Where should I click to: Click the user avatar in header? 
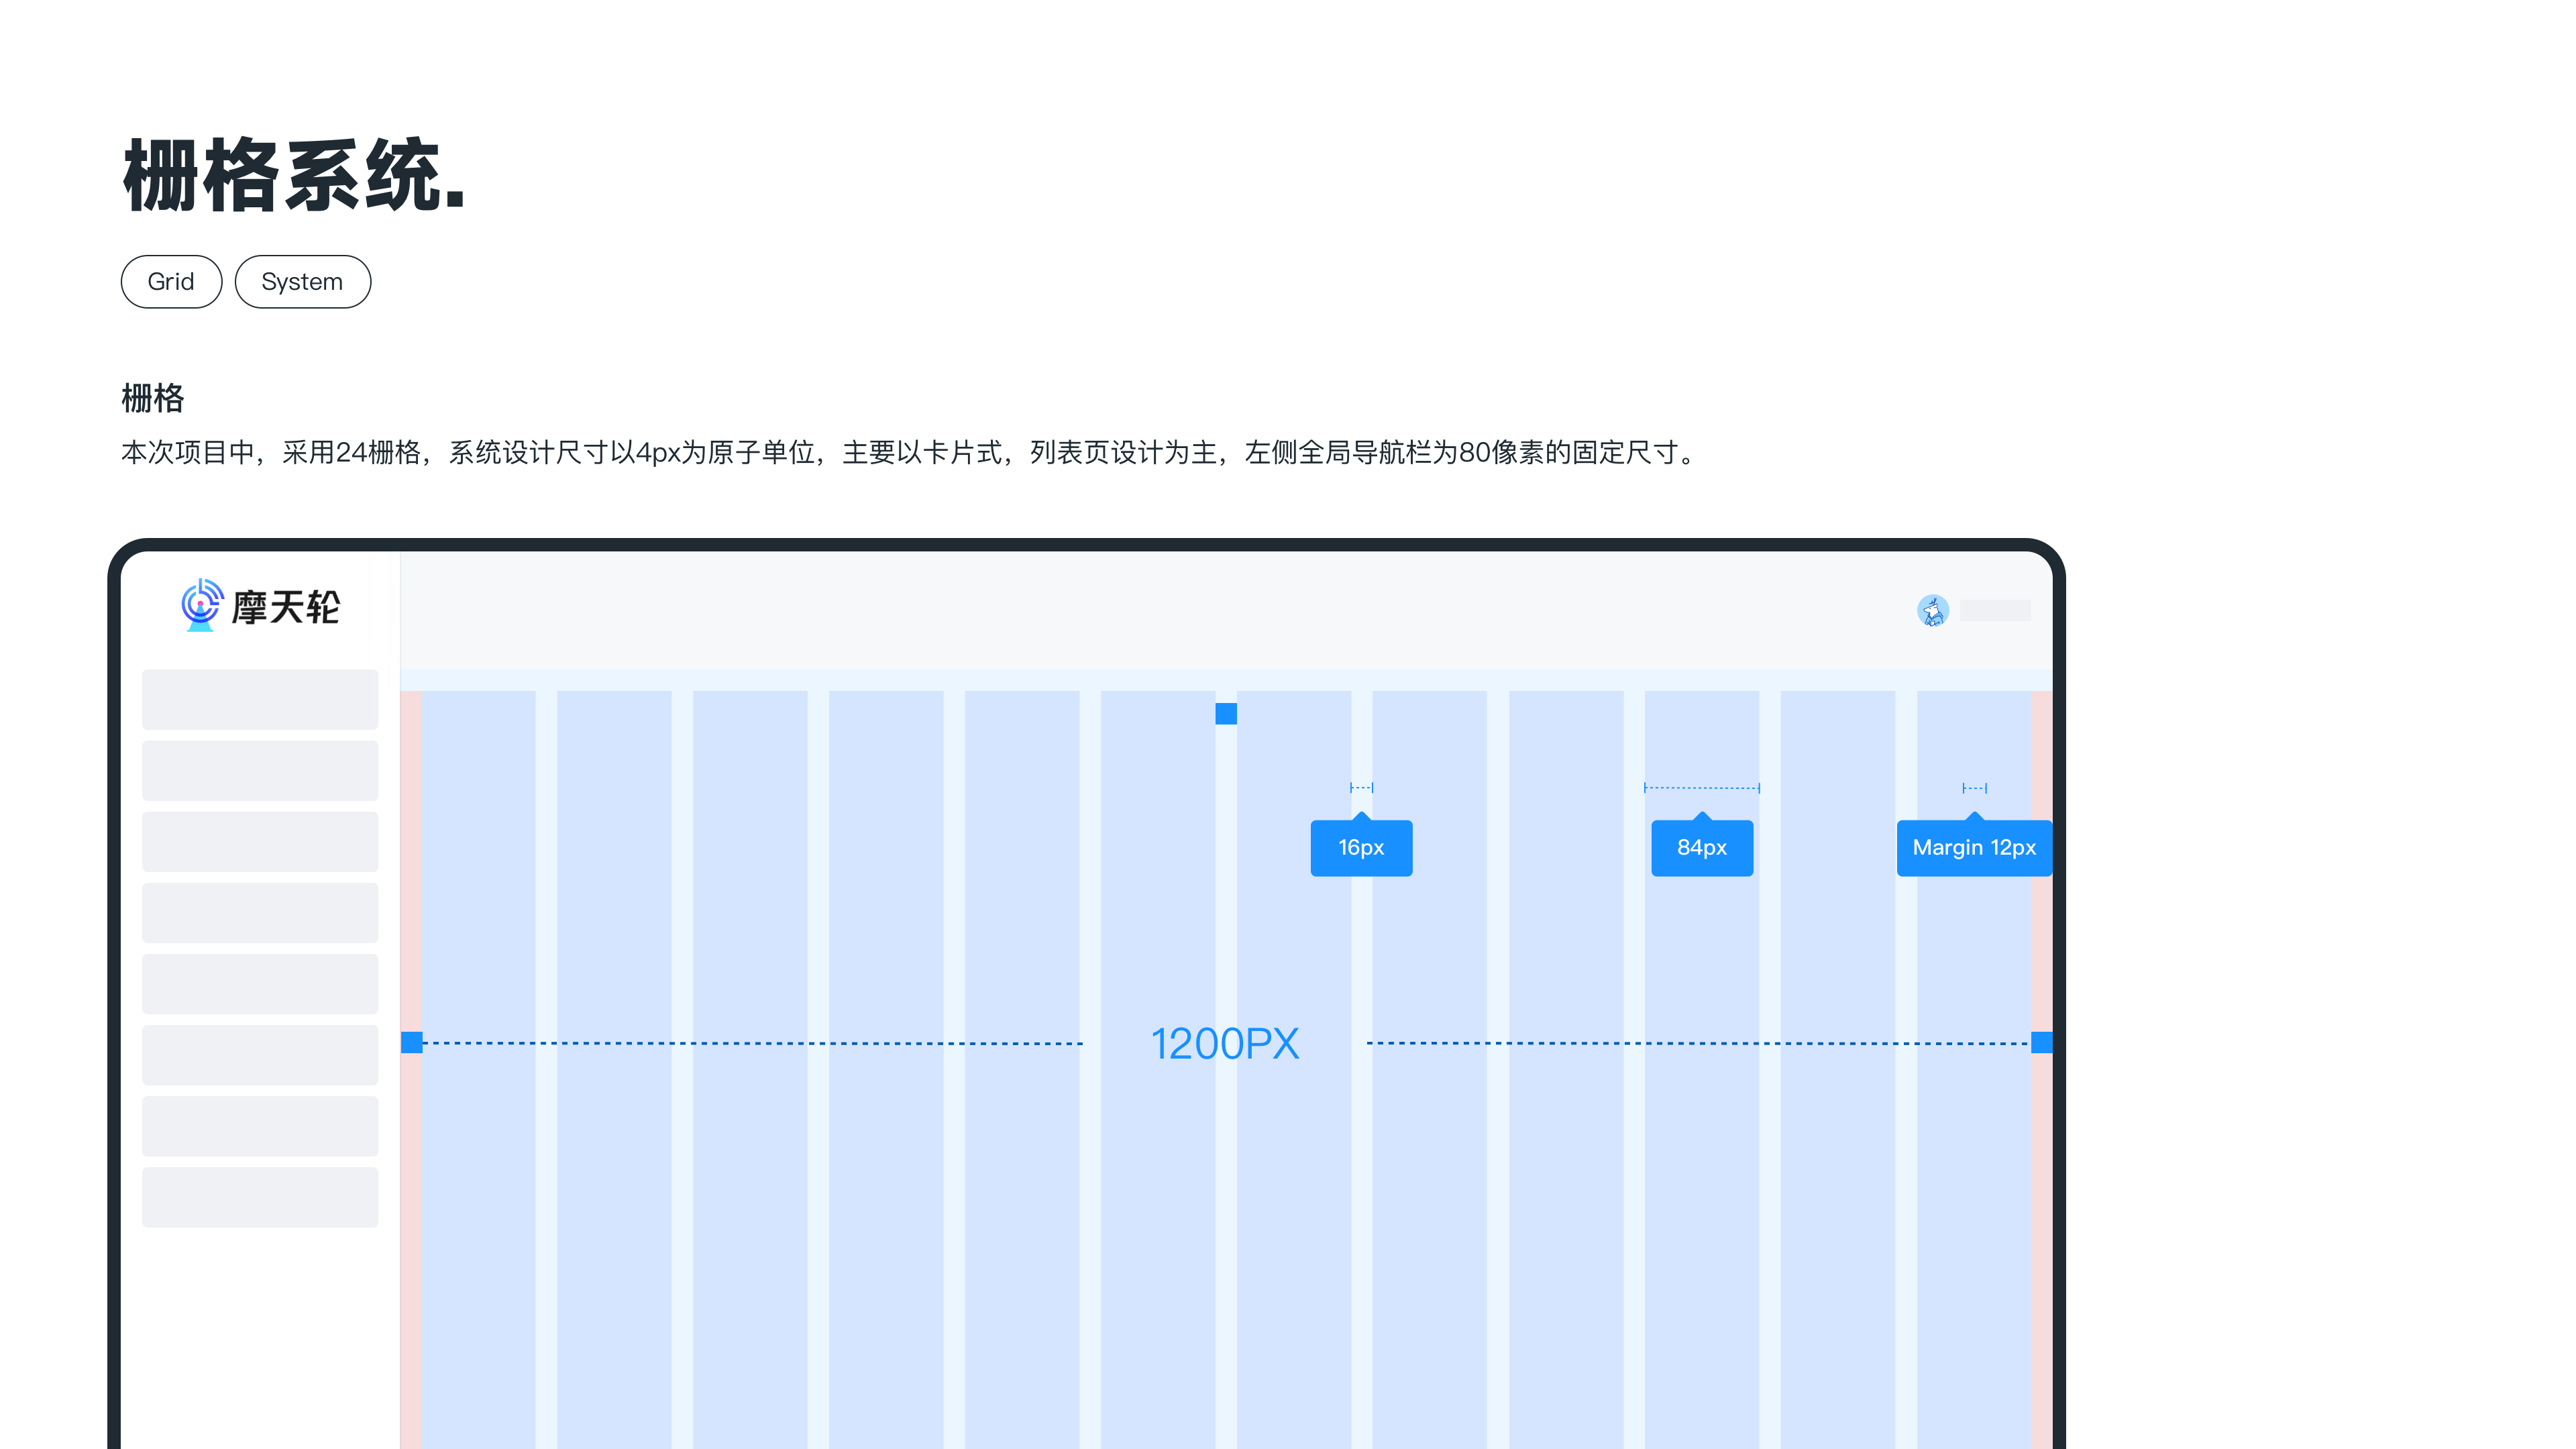tap(1932, 610)
